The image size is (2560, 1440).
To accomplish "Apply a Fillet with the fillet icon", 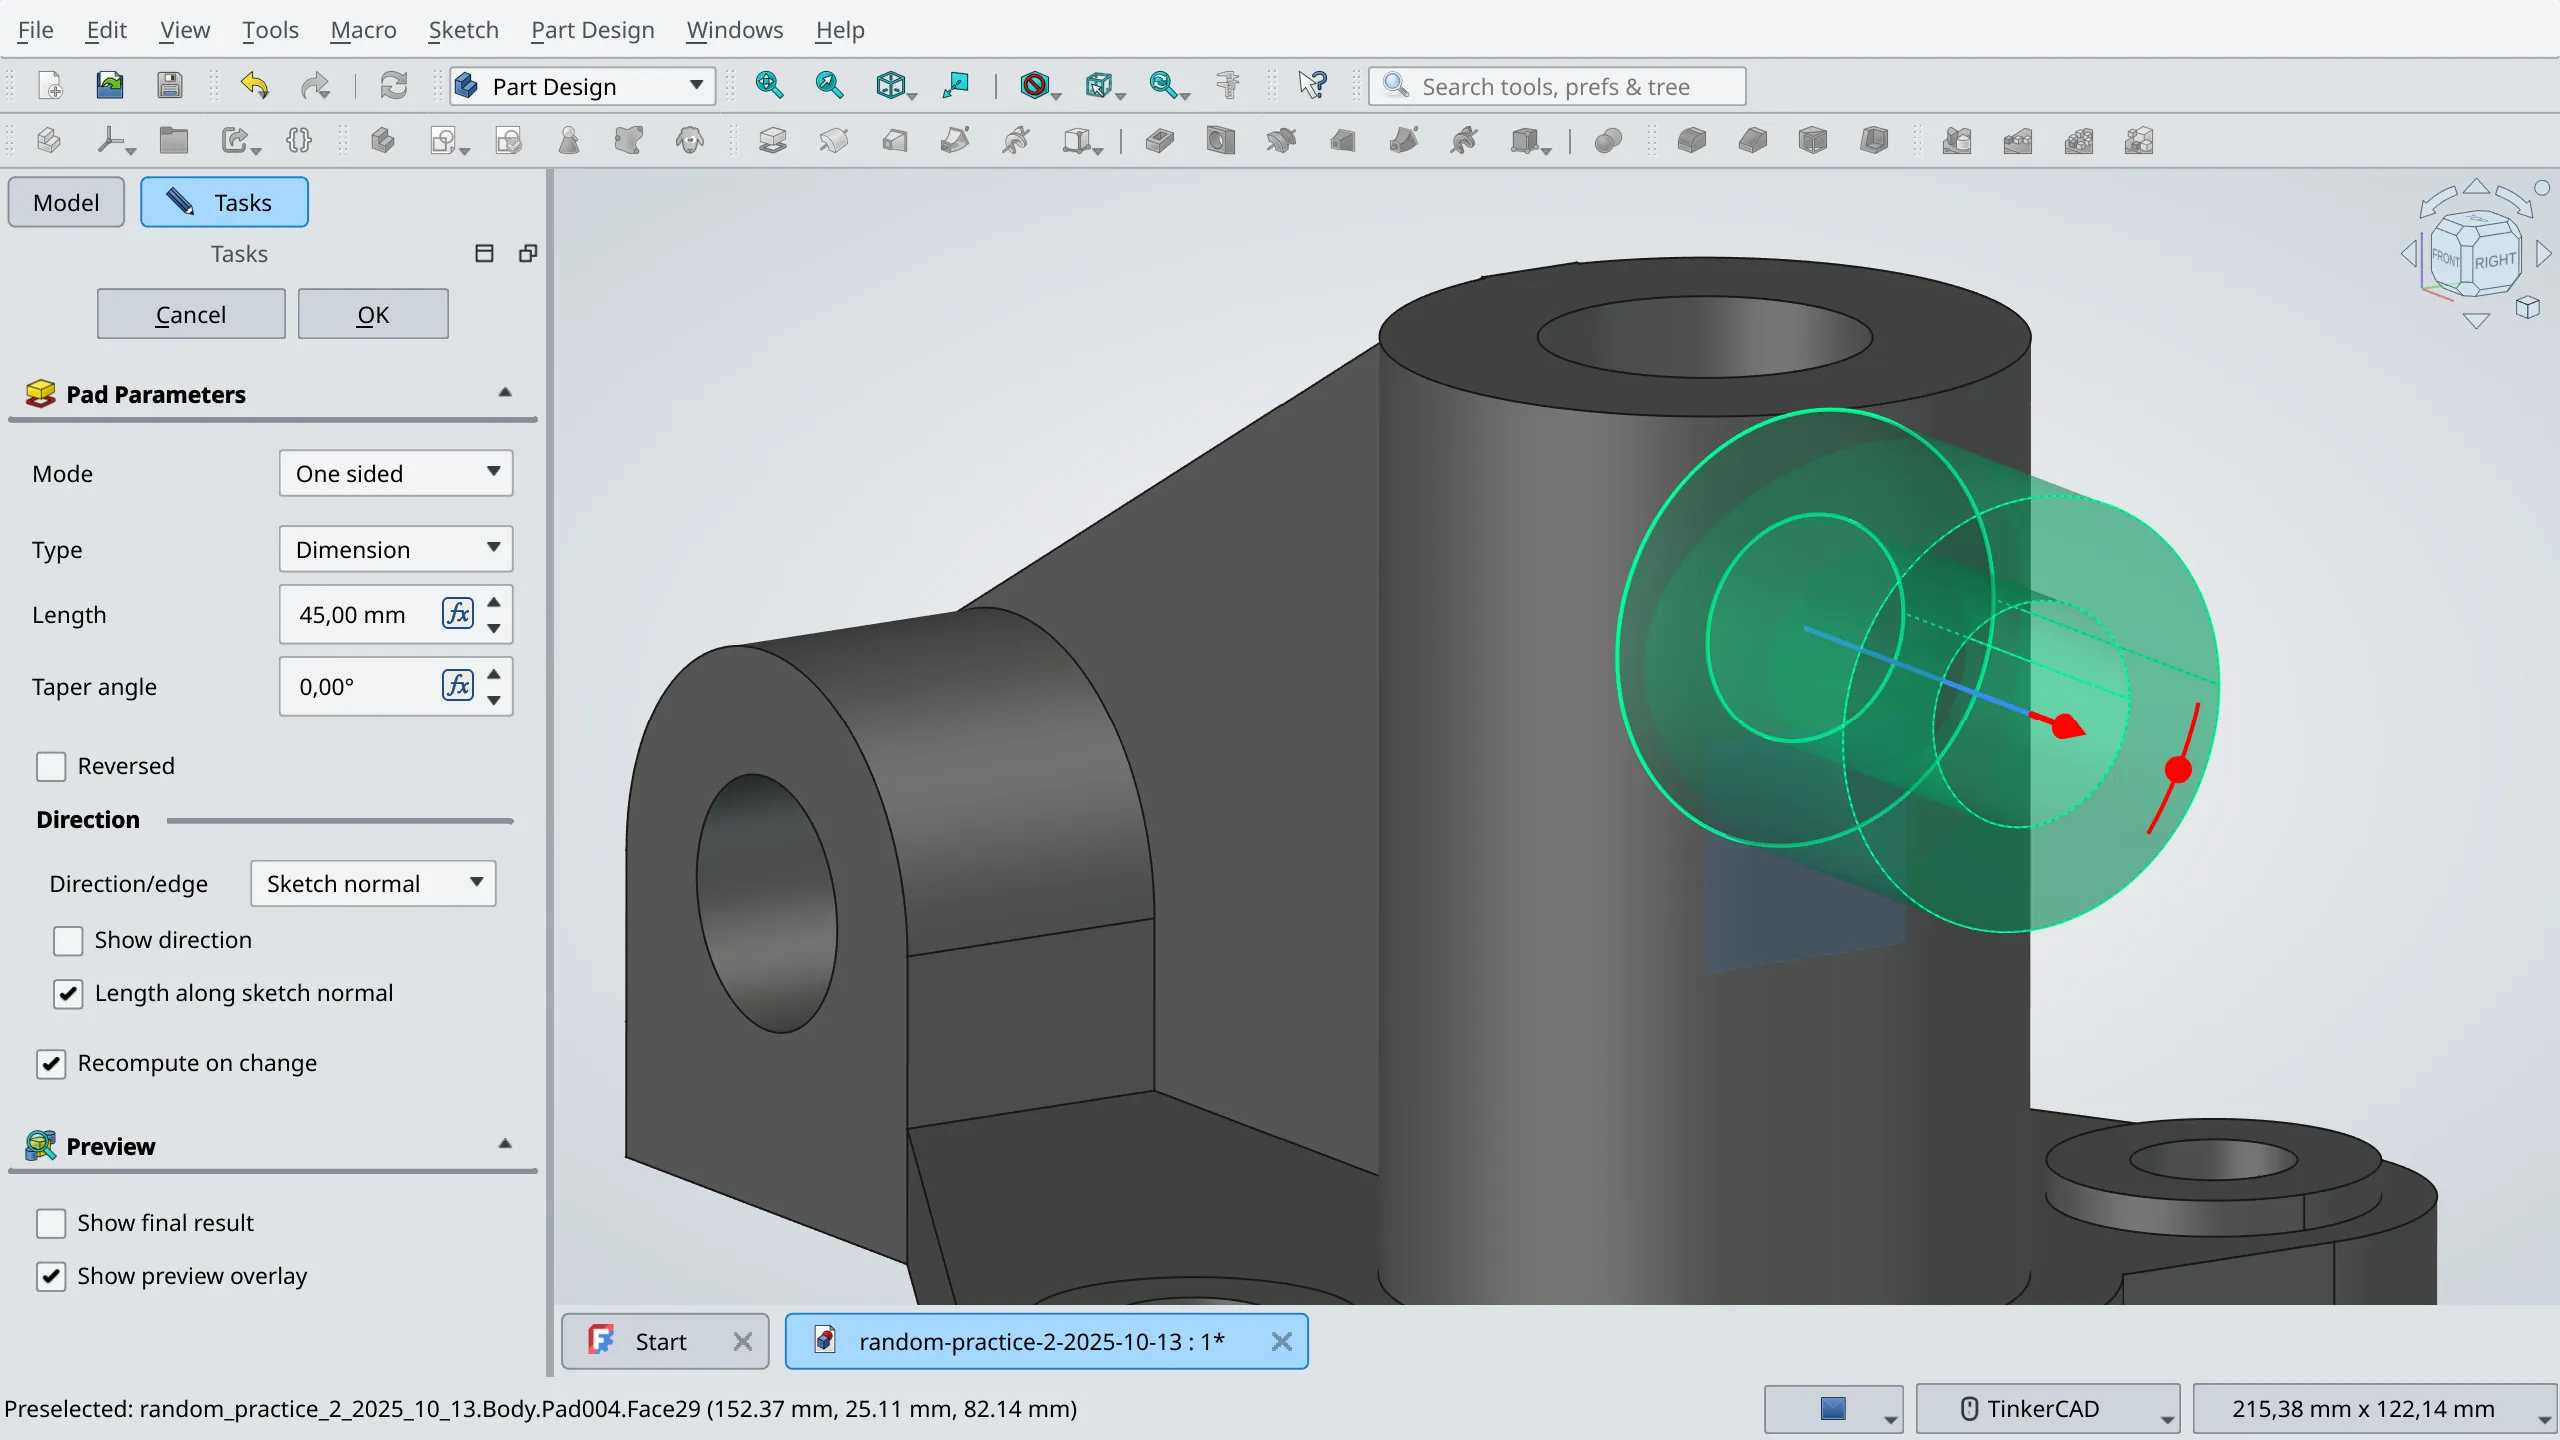I will 1691,140.
